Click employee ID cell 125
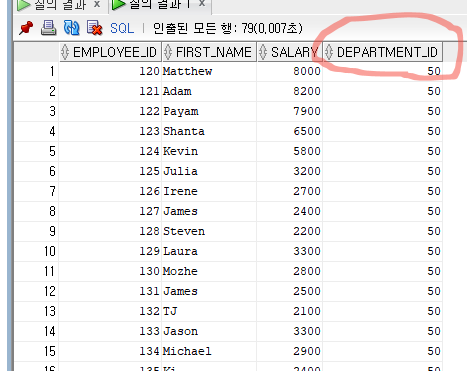The image size is (467, 371). click(x=110, y=171)
